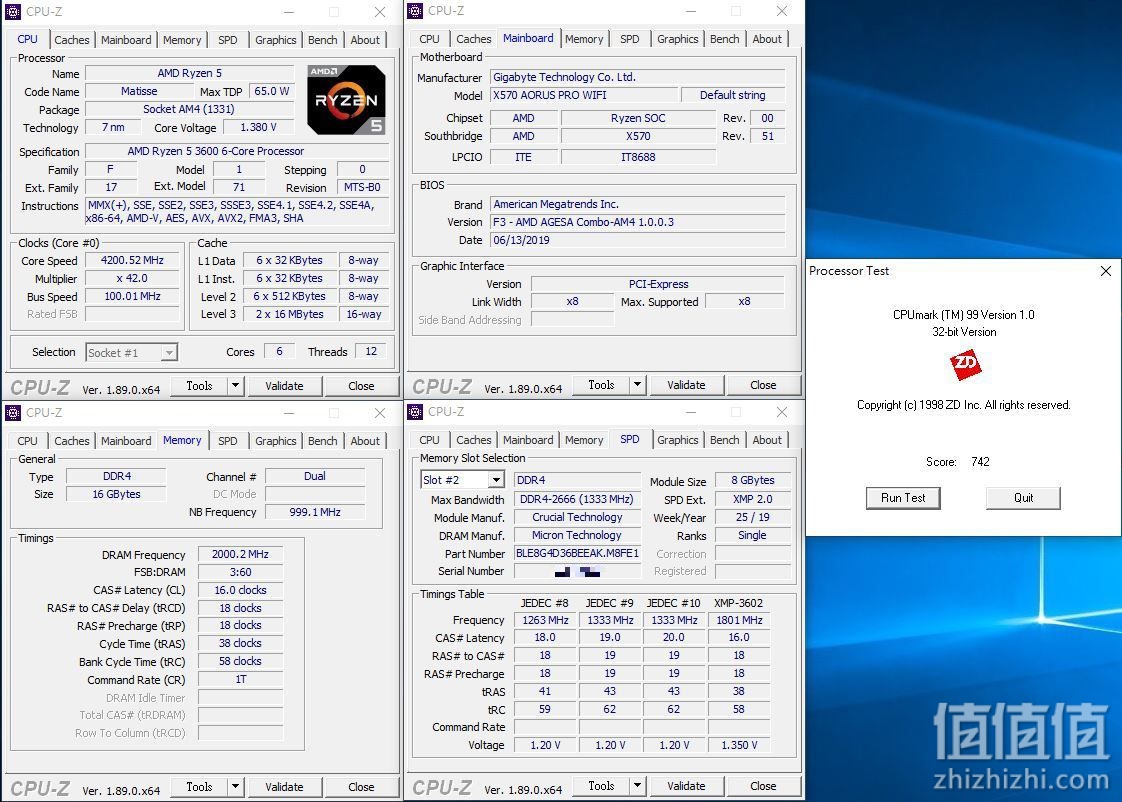Select Graphics tab in the Mainboard-tab window

click(678, 39)
